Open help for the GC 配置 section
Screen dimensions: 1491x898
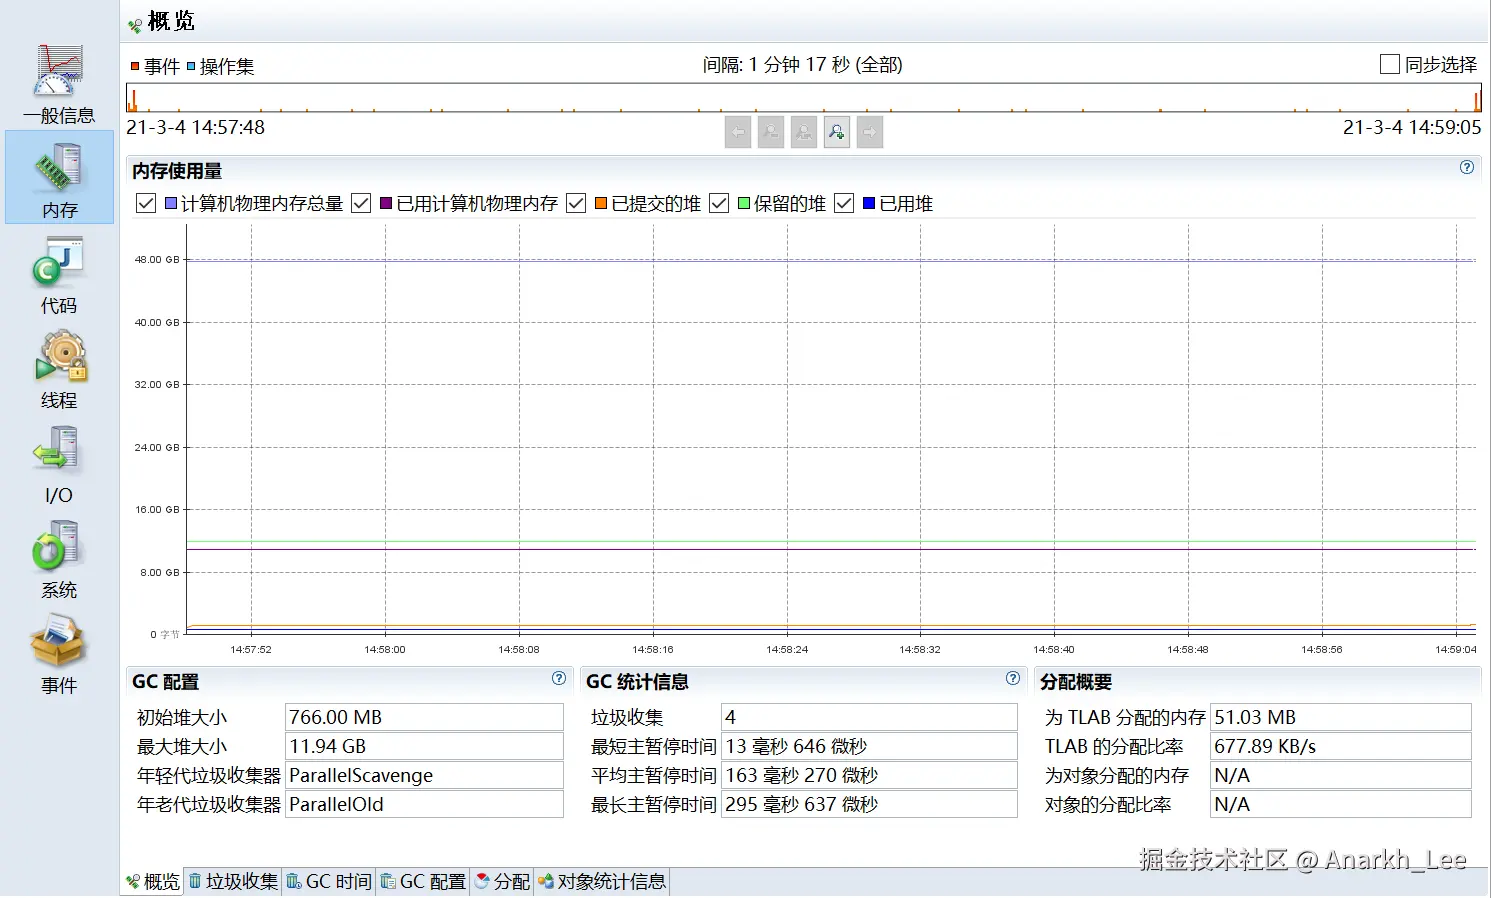[559, 678]
